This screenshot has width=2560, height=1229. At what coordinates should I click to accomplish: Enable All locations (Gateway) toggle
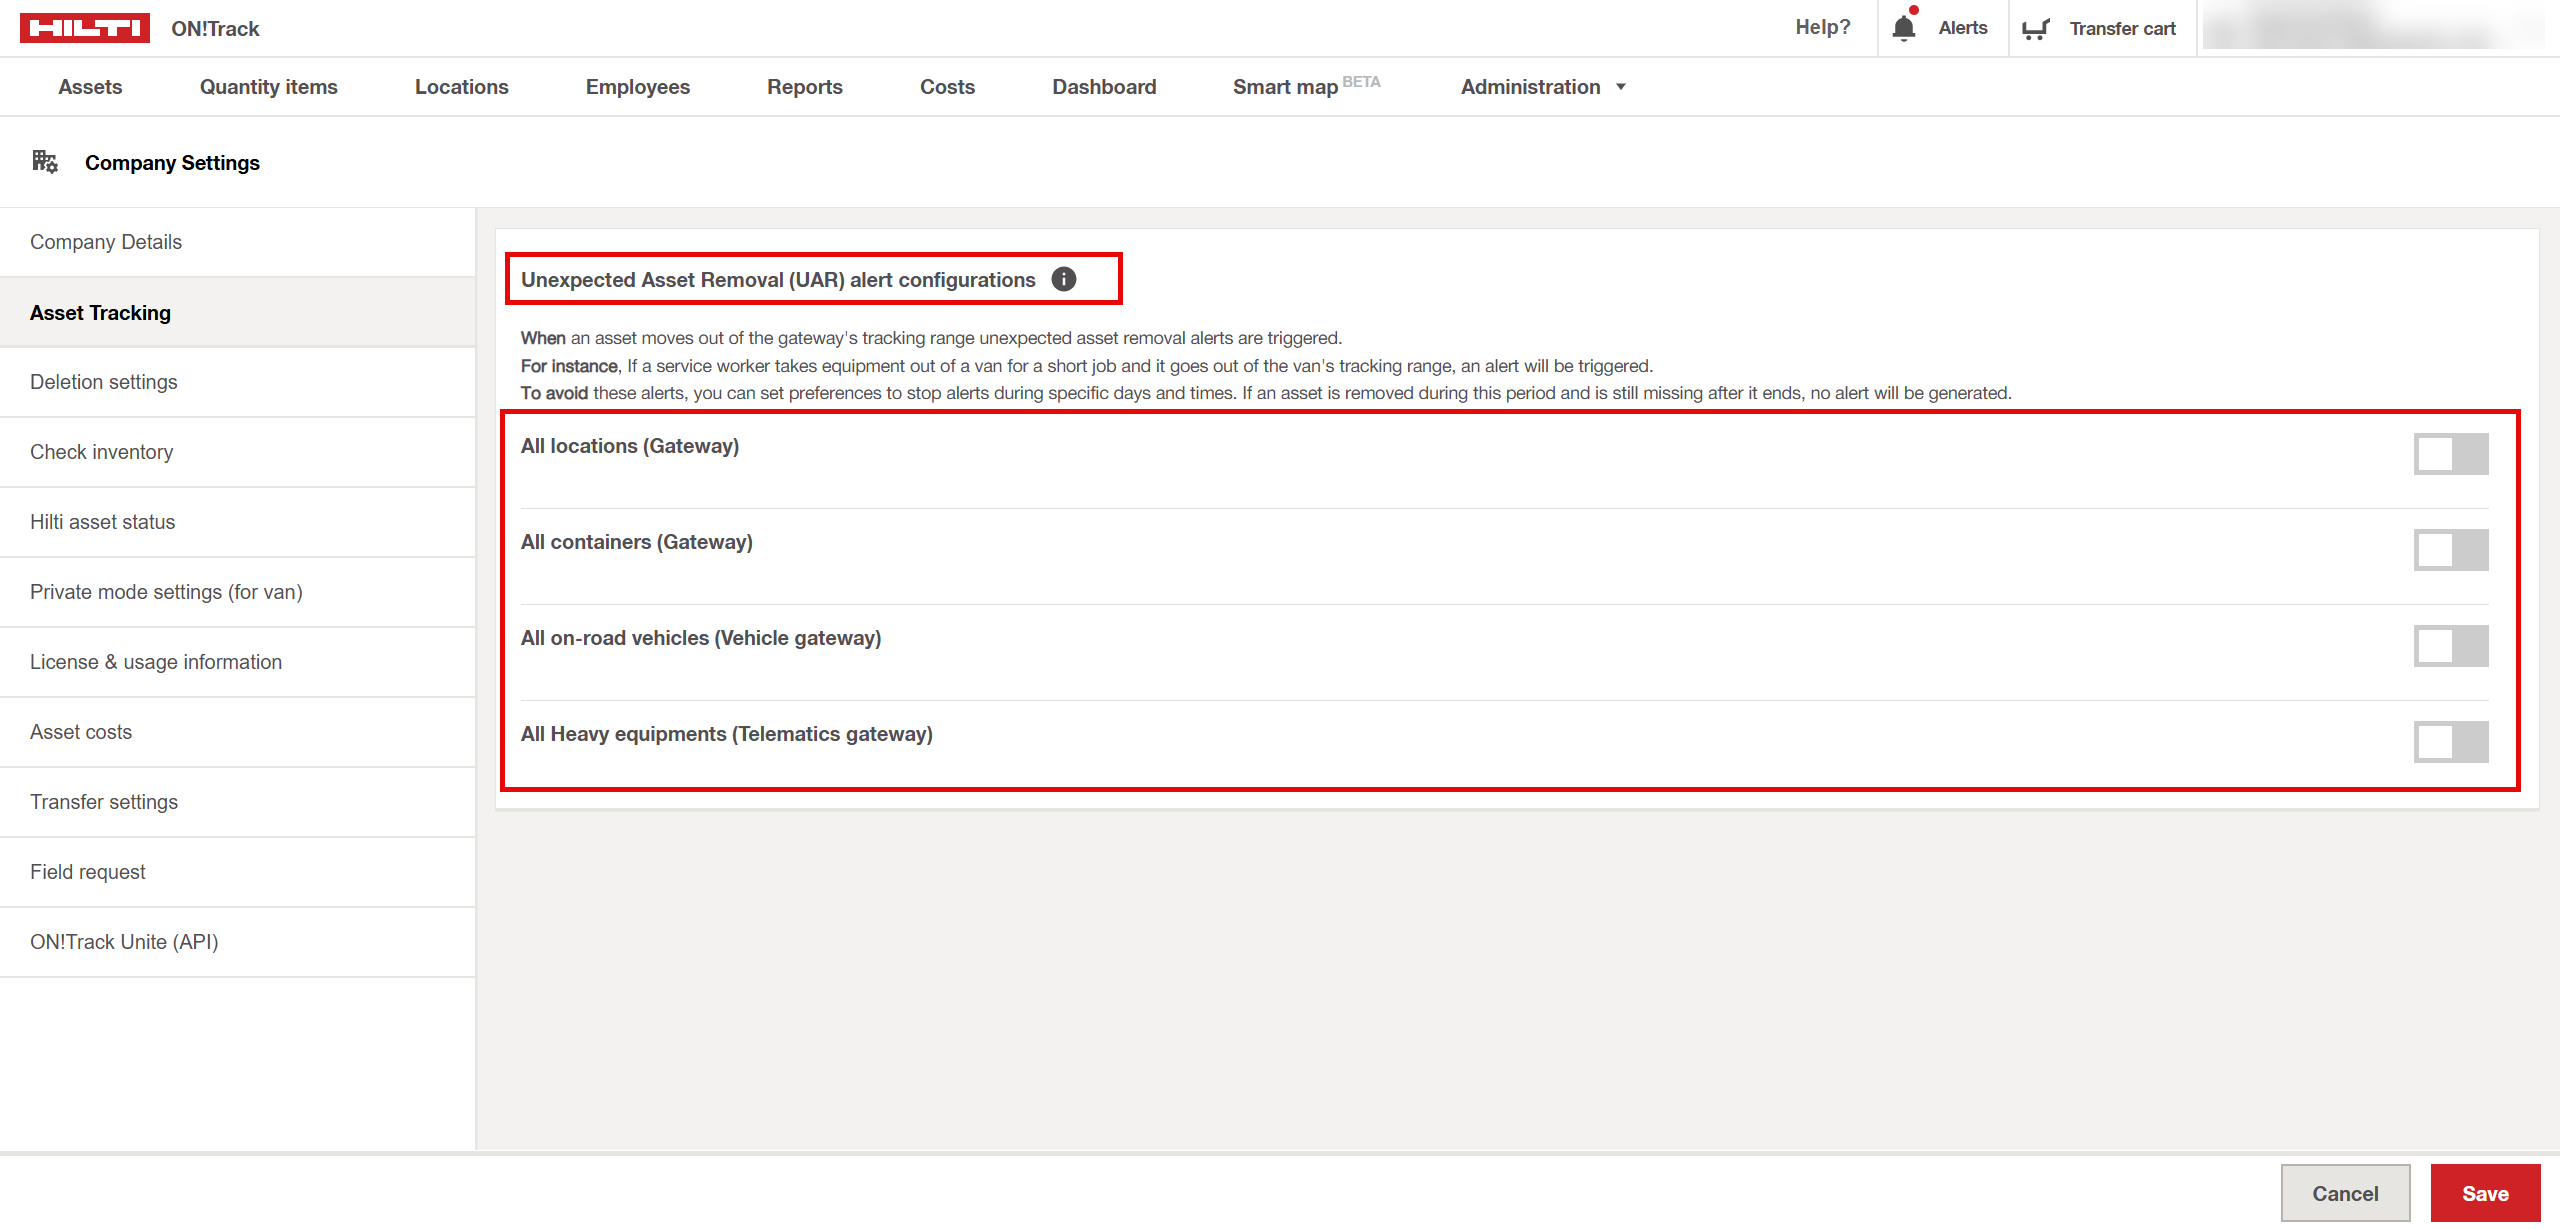pyautogui.click(x=2450, y=454)
